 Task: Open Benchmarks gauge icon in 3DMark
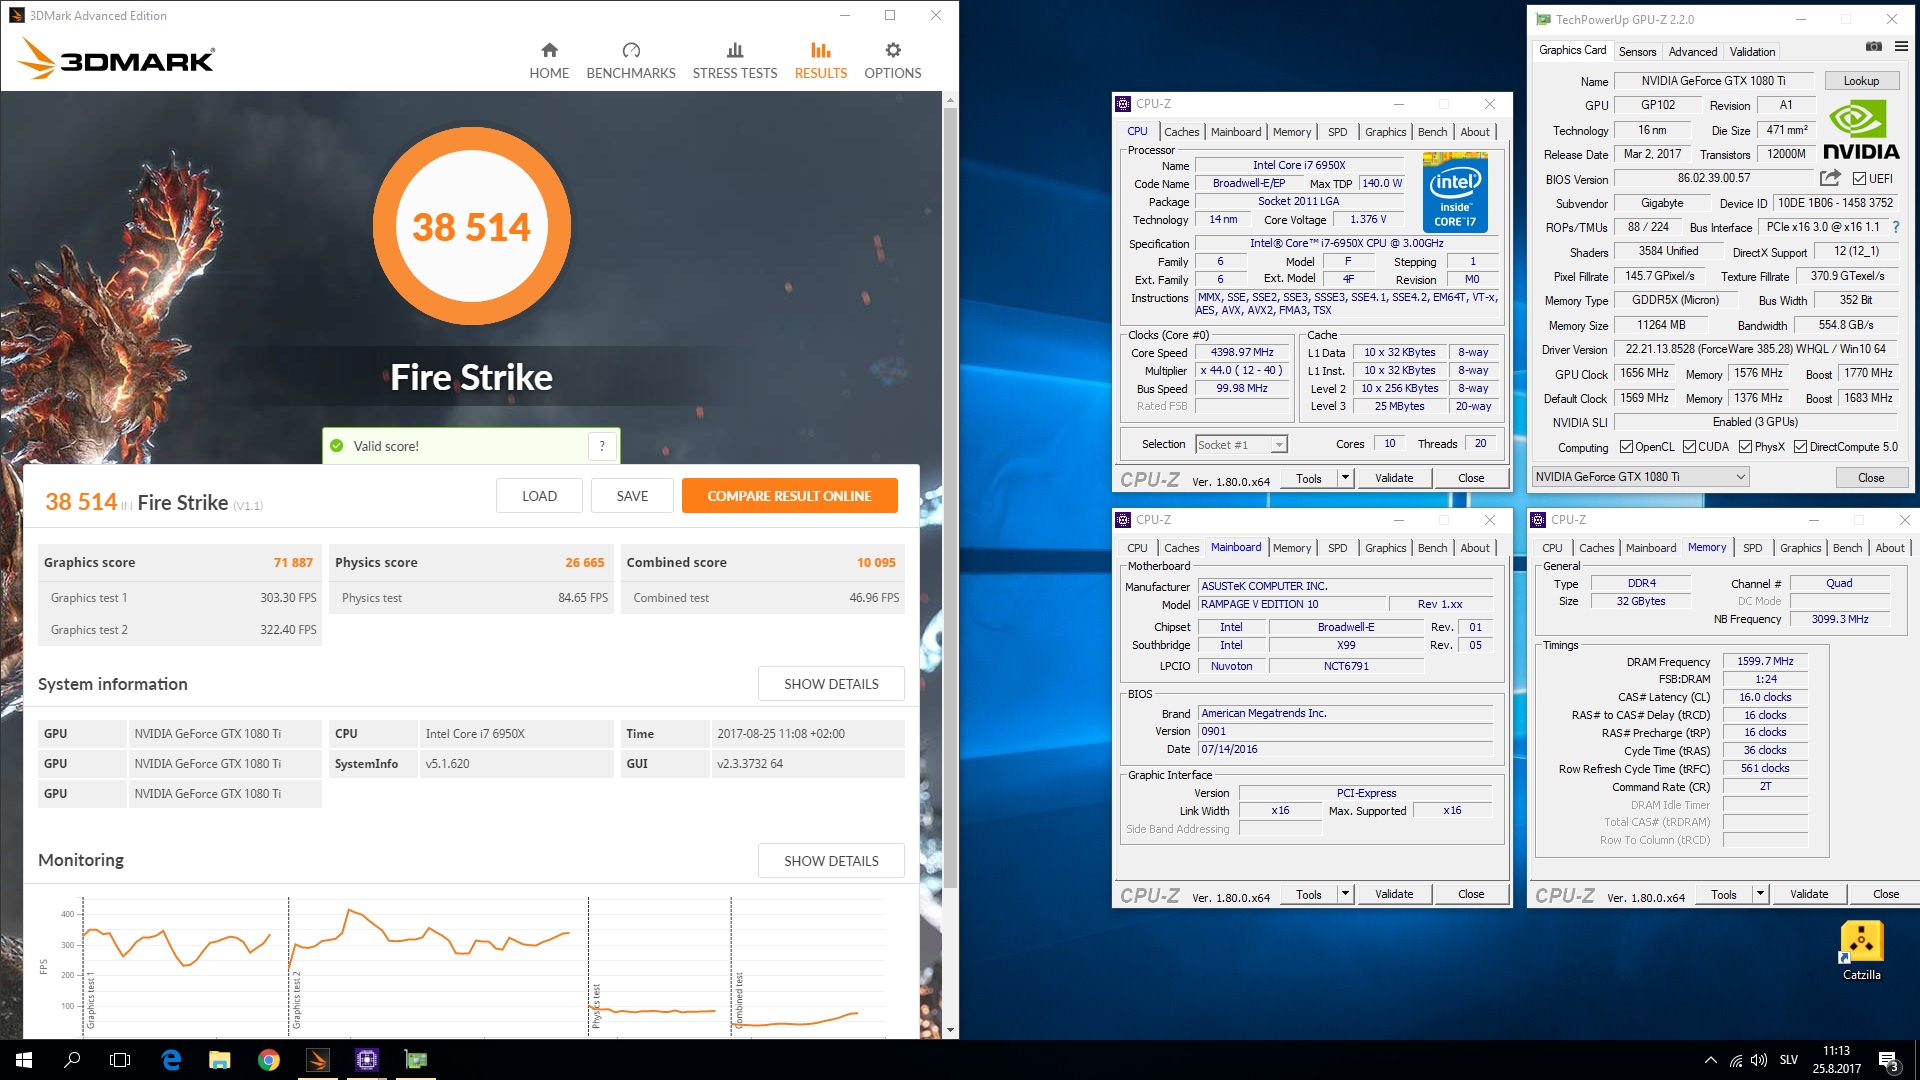coord(631,50)
